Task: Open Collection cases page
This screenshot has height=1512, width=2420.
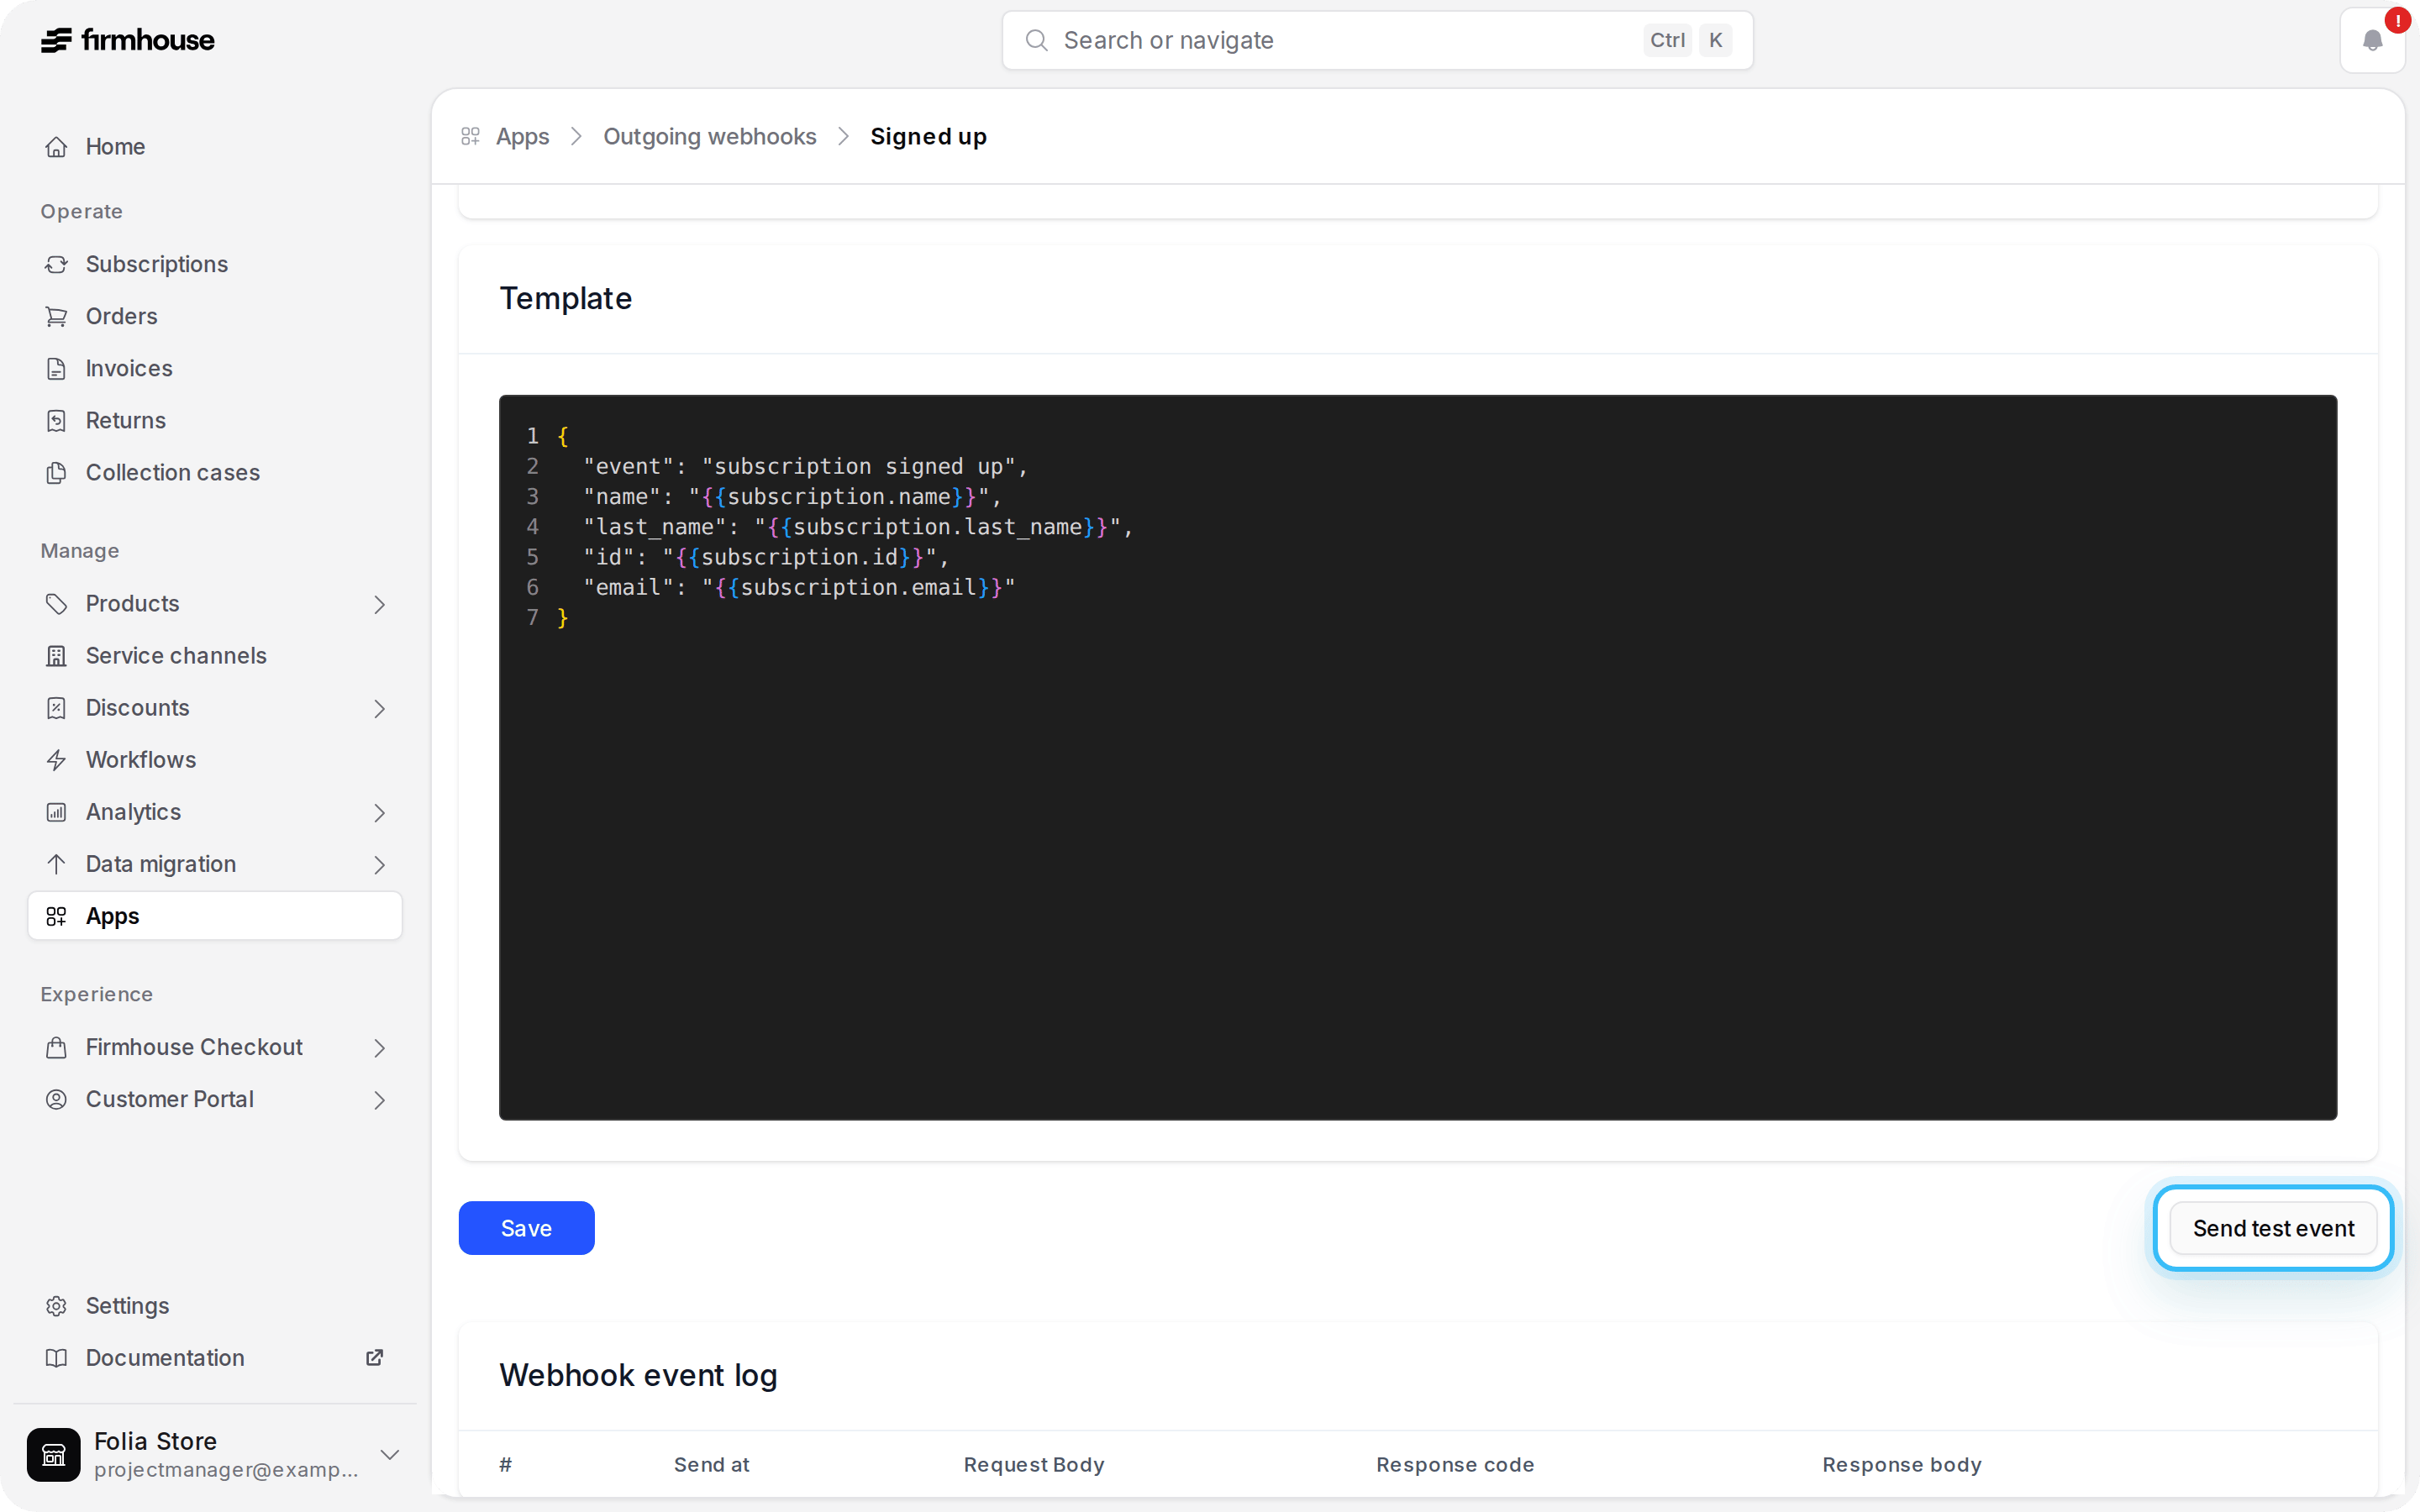Action: 215,472
